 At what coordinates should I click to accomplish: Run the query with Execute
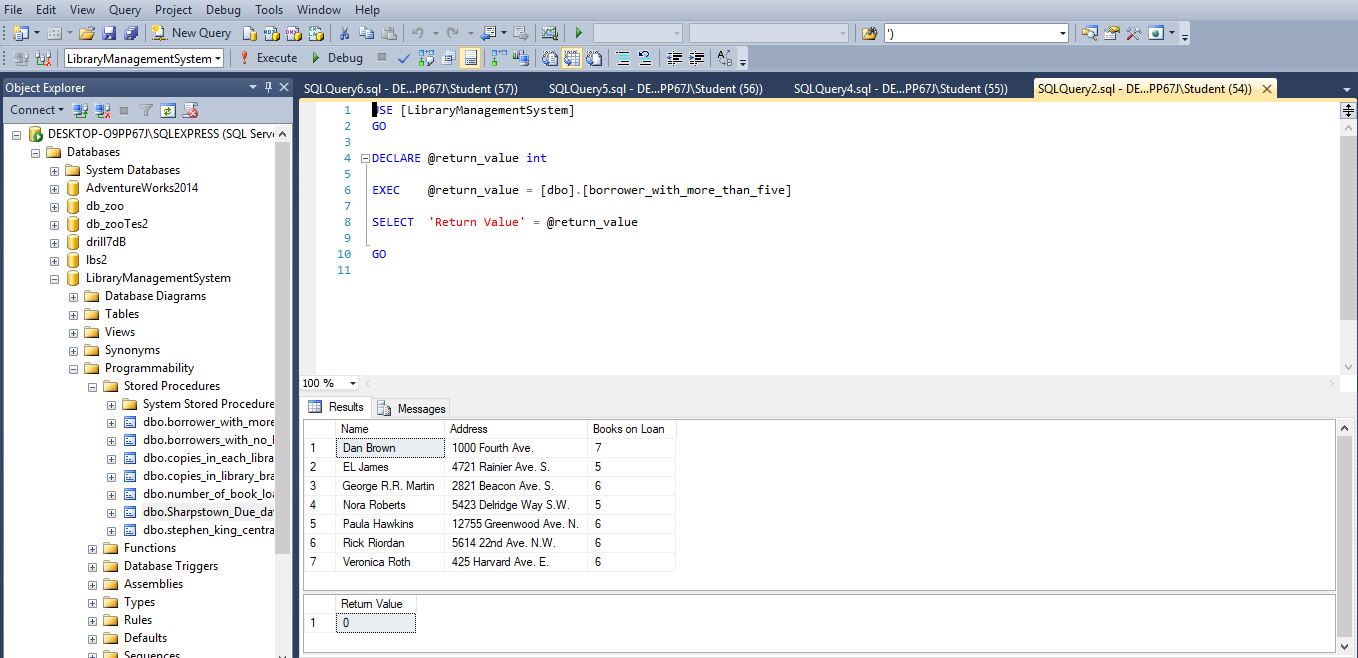[267, 58]
